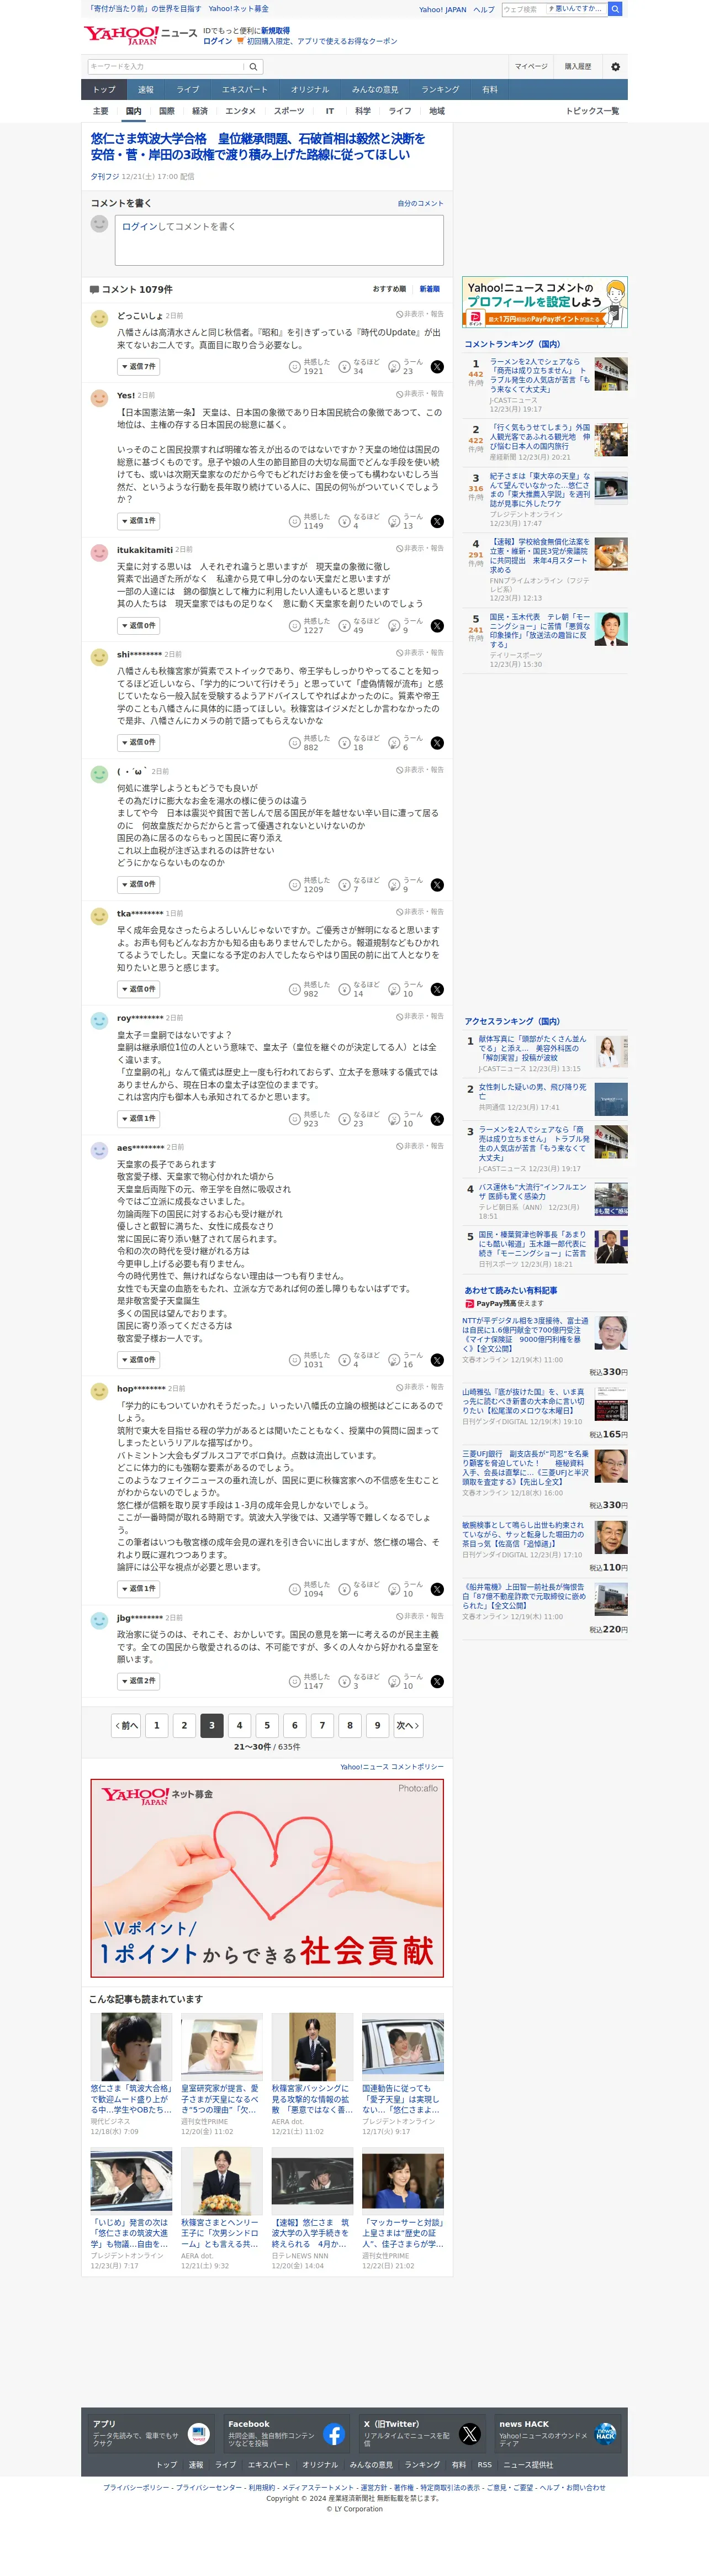Click the blue web search magnifier button
This screenshot has width=709, height=2576.
615,9
